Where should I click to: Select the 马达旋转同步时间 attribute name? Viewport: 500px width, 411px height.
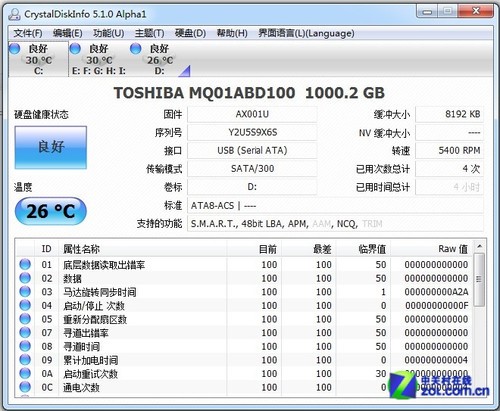click(100, 292)
